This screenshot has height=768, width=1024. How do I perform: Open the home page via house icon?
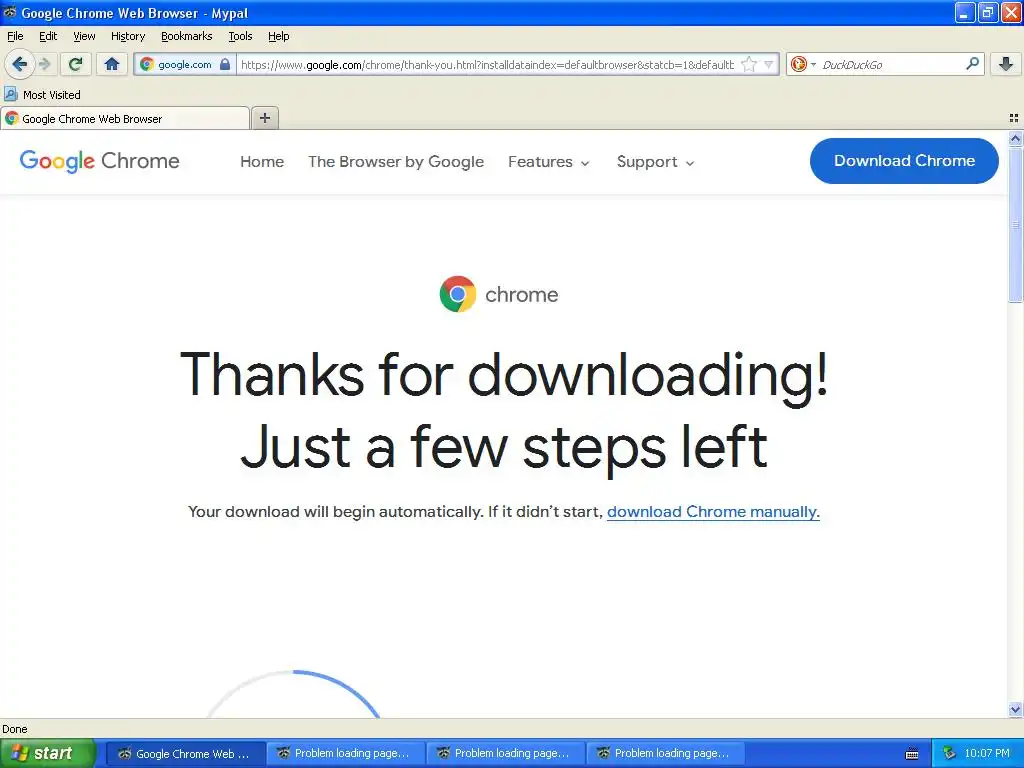pos(112,64)
